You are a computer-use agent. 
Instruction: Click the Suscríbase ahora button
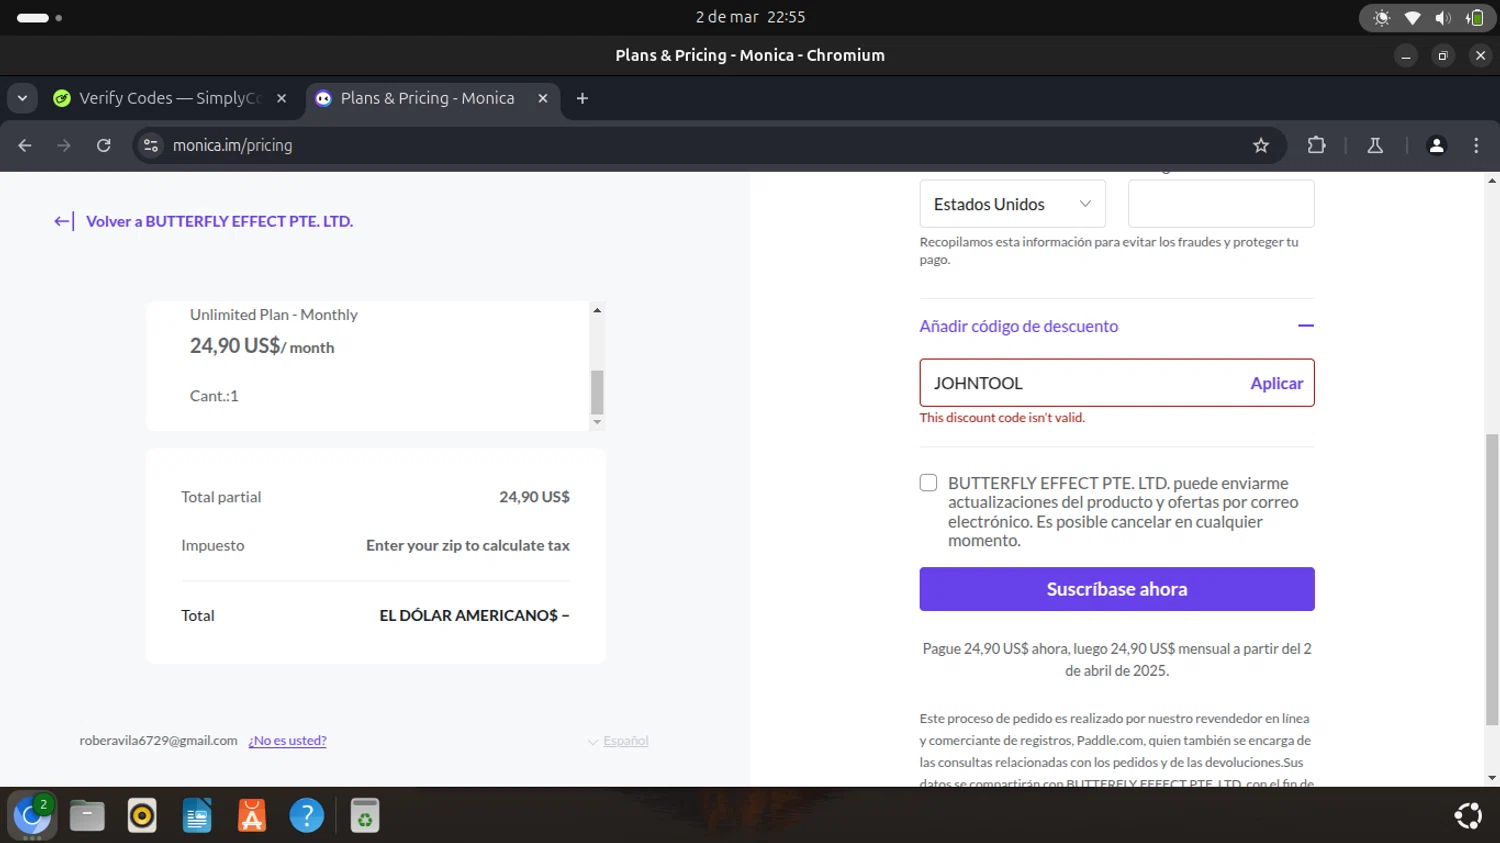[1117, 589]
